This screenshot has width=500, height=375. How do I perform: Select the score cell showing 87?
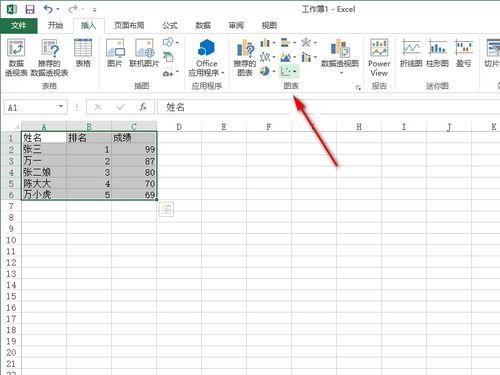(134, 161)
